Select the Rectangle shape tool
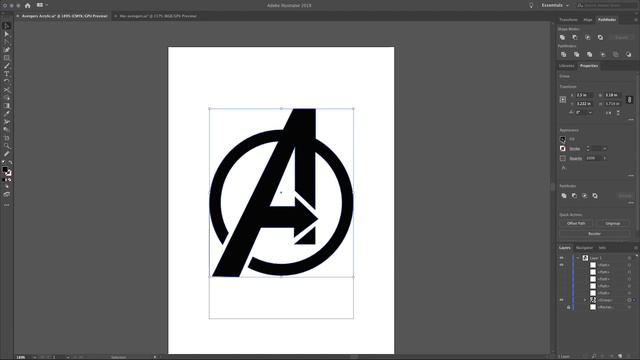Viewport: 640px width, 360px height. (7, 58)
